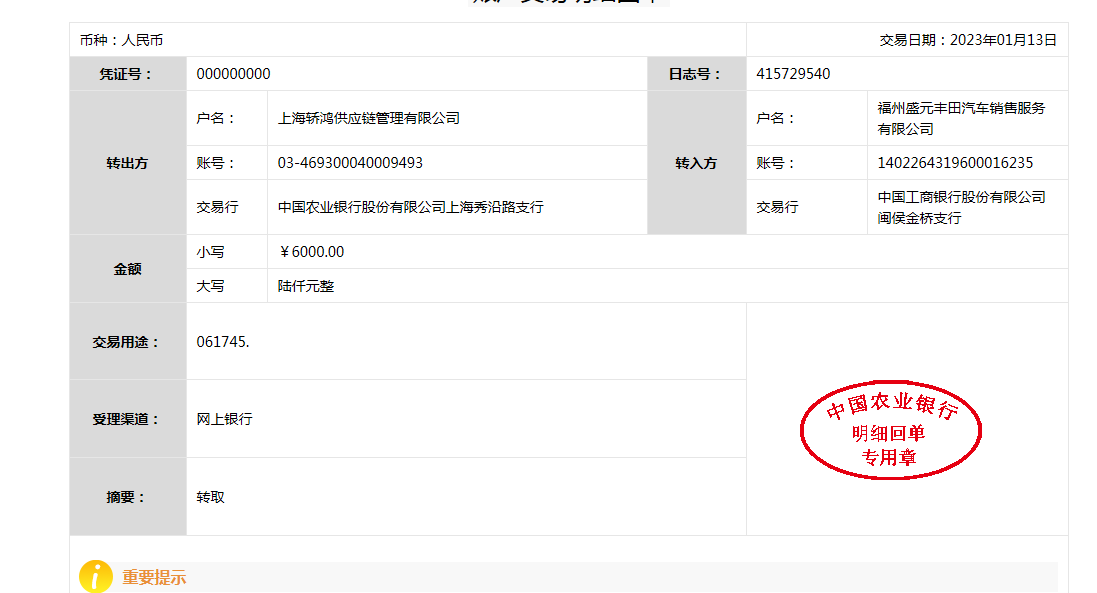Click the payer bank 上海秀沿路支行
The image size is (1097, 593).
(410, 207)
